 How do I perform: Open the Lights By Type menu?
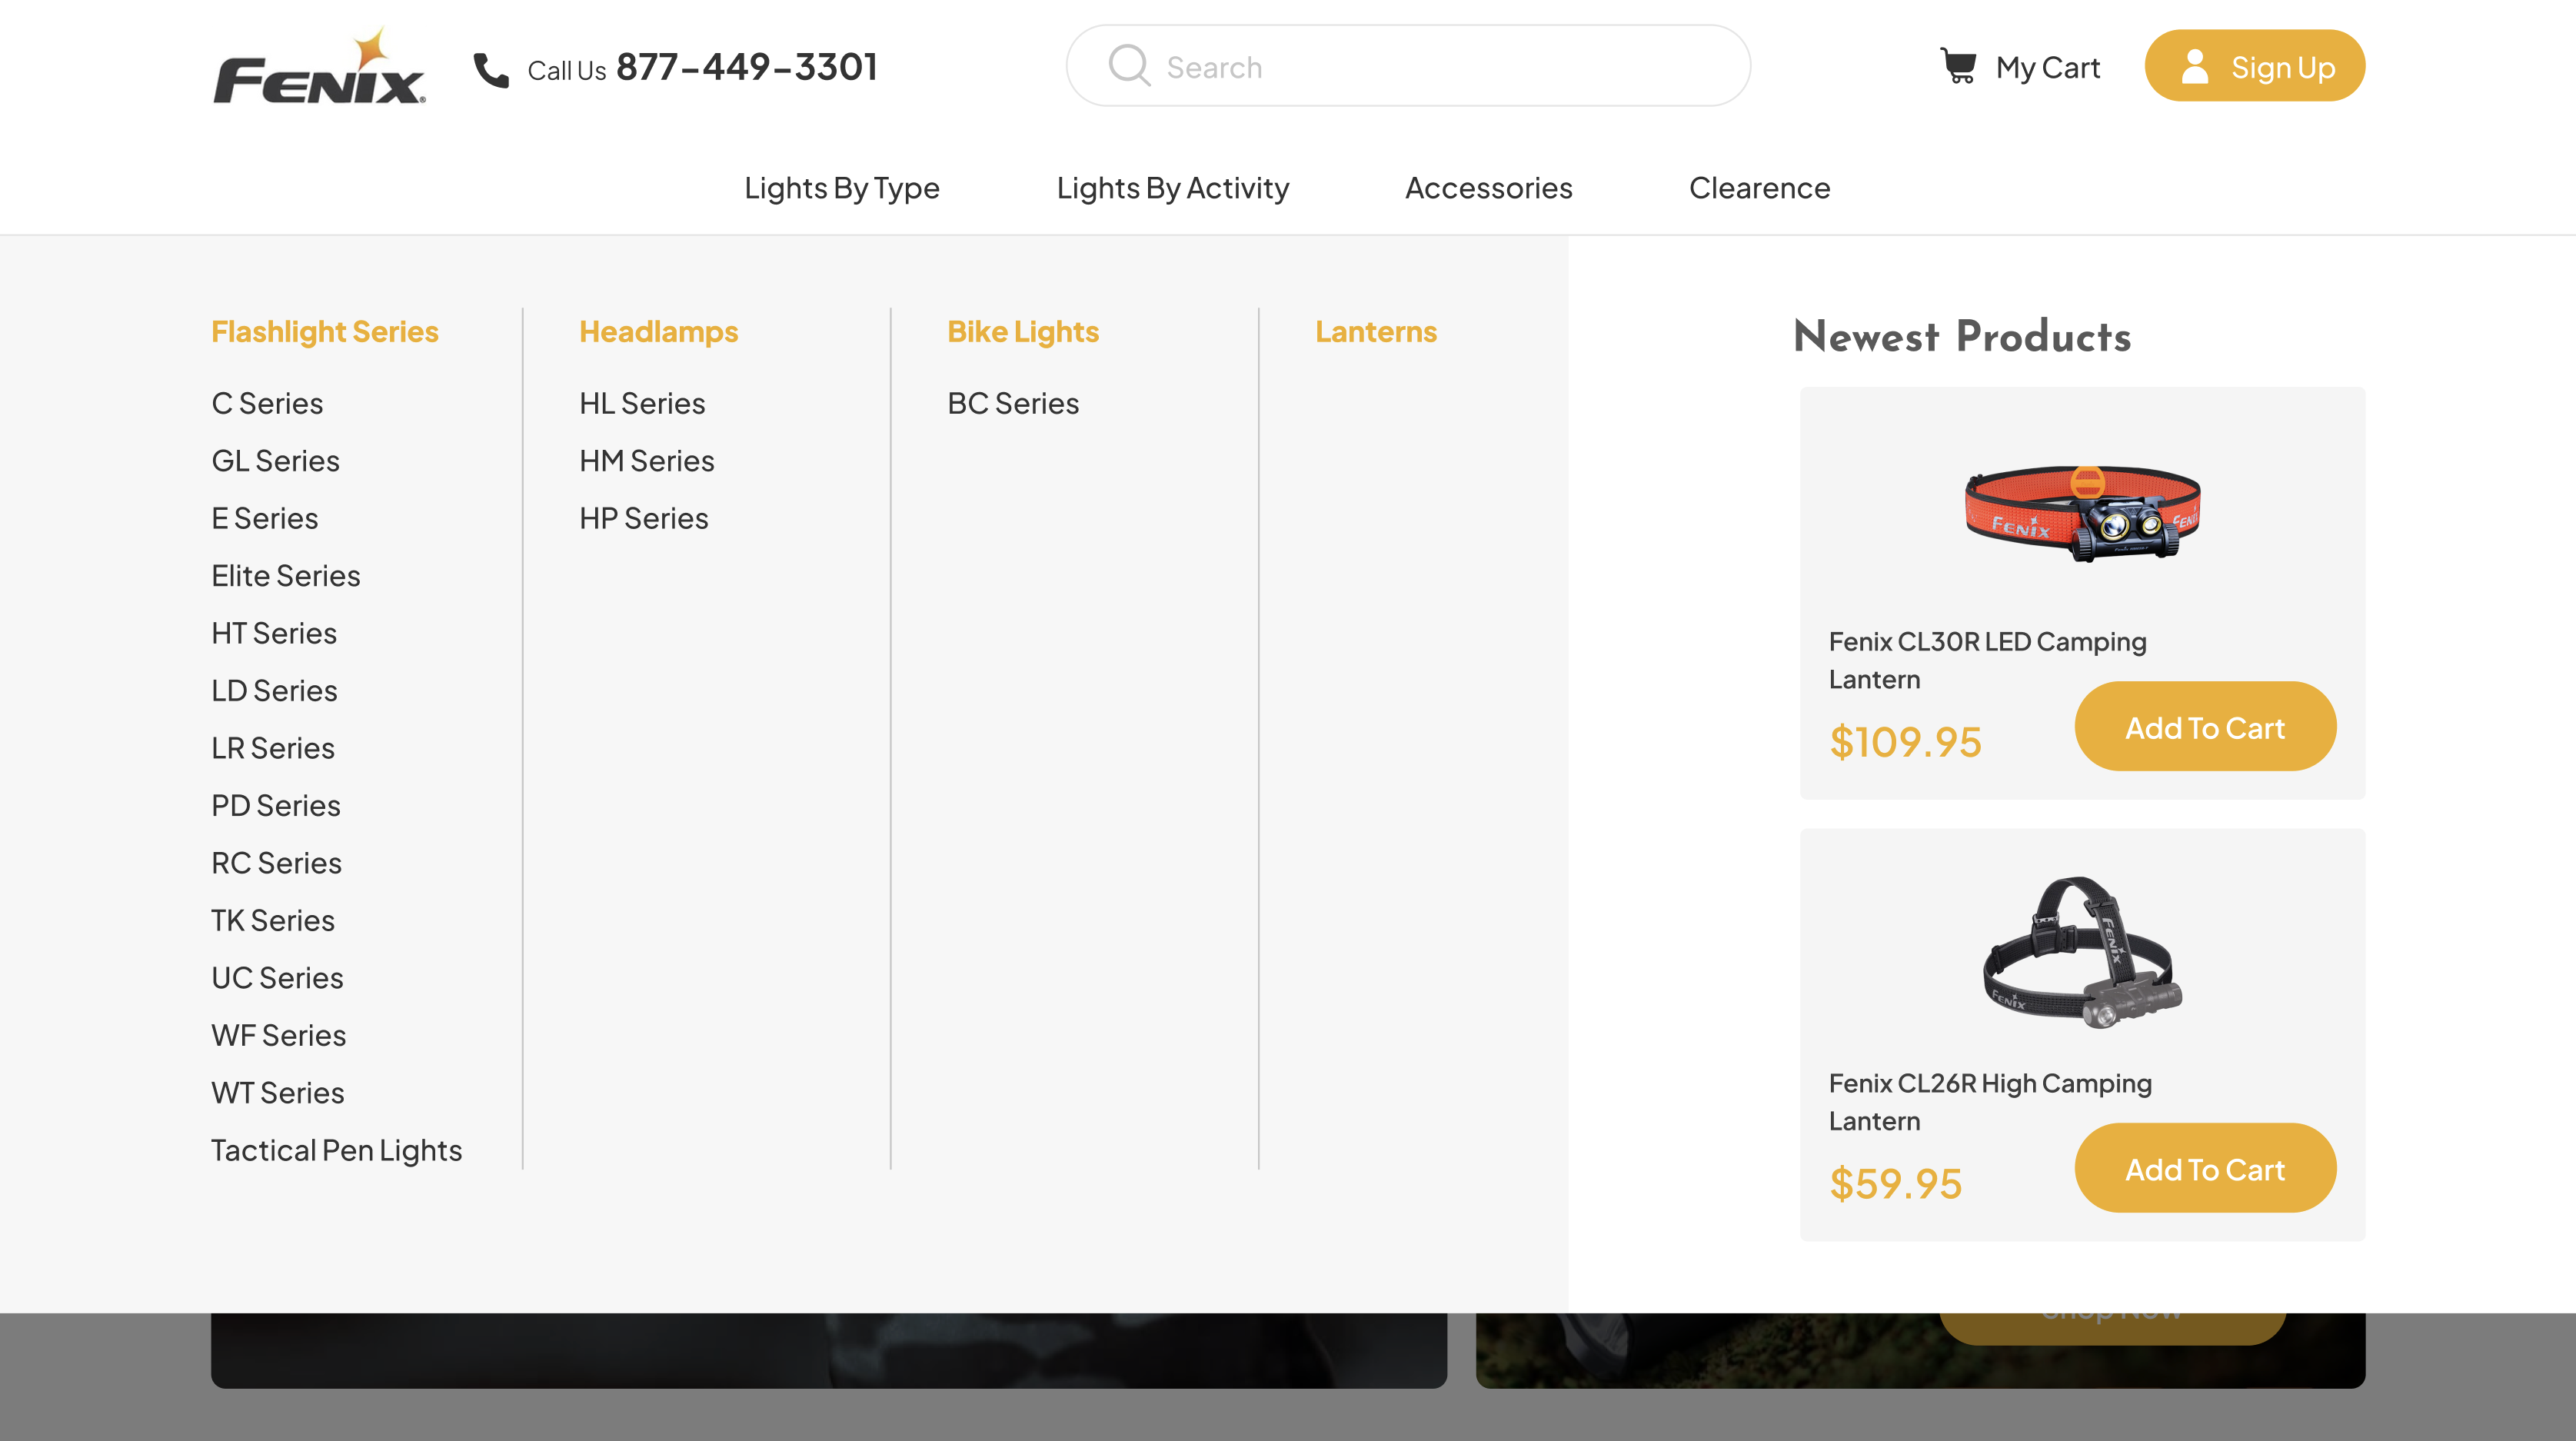click(842, 188)
